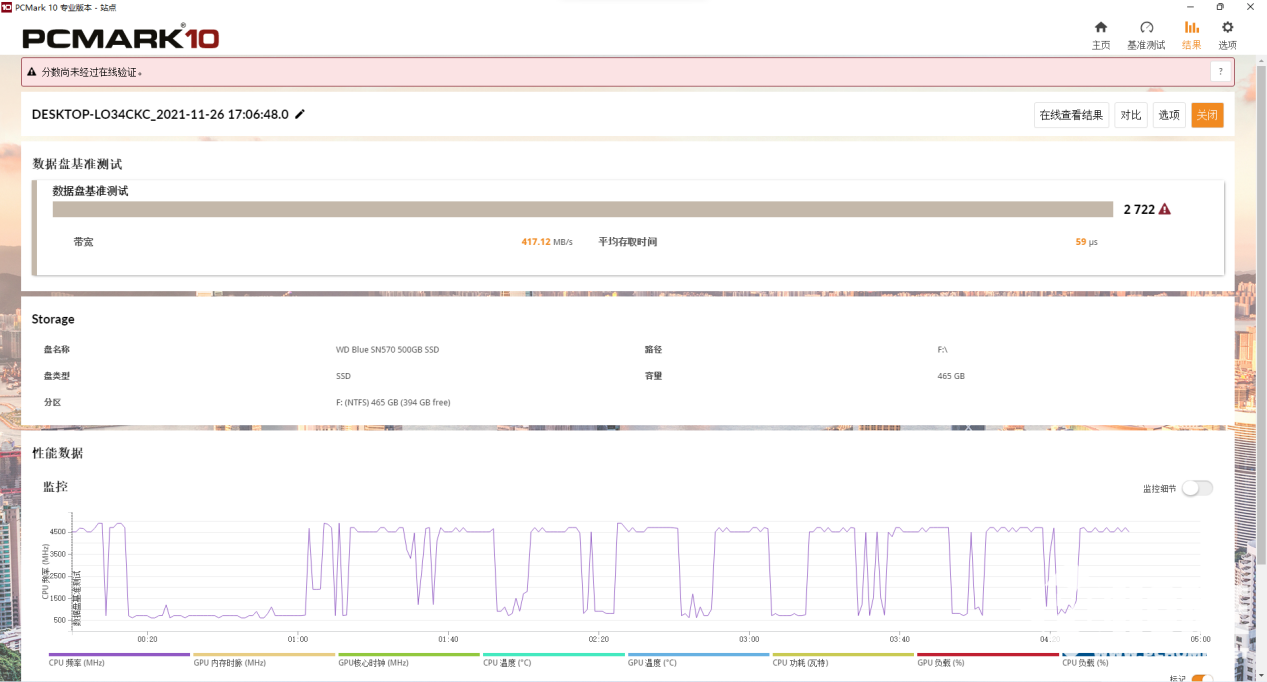This screenshot has width=1267, height=682.
Task: Click the PCMark 10 title bar app icon
Action: coord(6,6)
